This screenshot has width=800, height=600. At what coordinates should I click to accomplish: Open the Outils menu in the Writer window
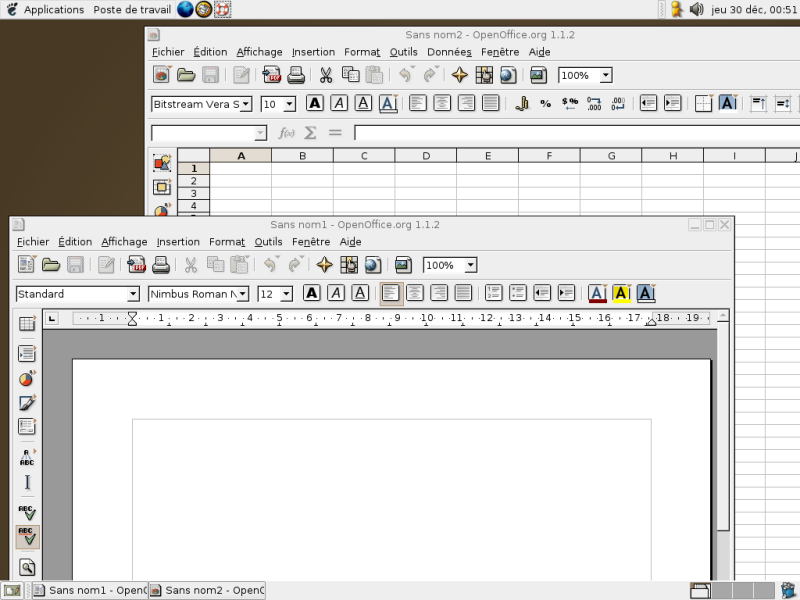[268, 242]
